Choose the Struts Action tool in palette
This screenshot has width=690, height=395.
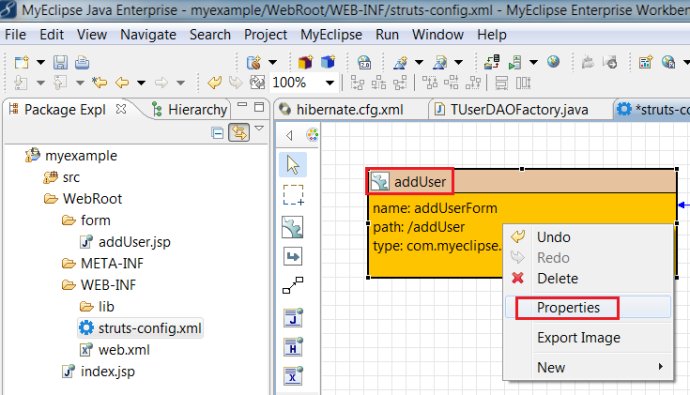[293, 227]
